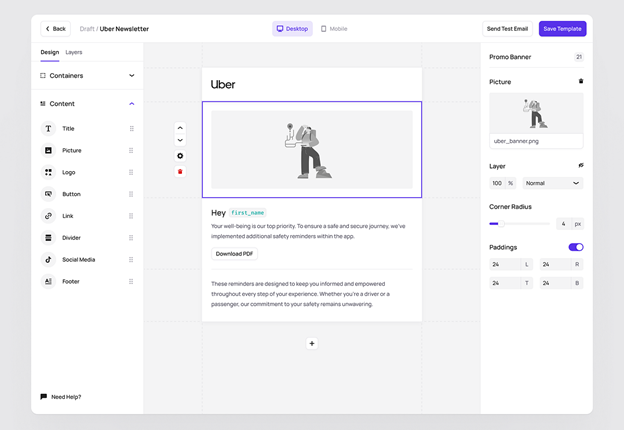
Task: Click the Back button
Action: (x=55, y=29)
